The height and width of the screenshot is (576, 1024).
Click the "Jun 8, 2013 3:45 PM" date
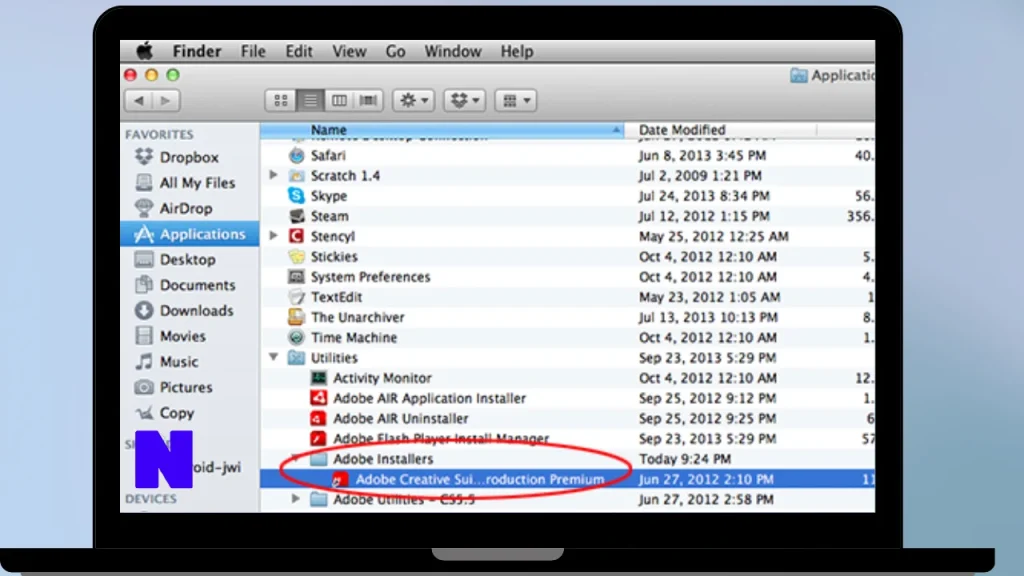point(703,155)
